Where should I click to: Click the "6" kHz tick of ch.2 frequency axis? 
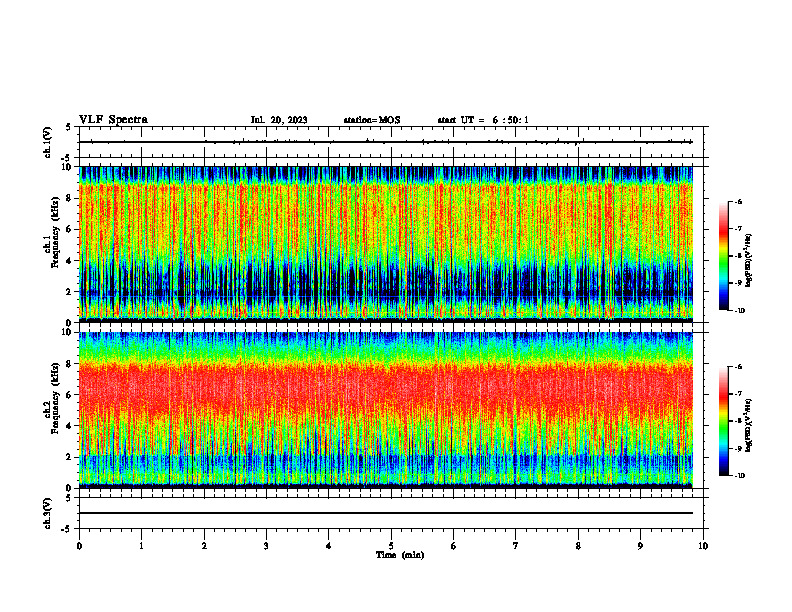[x=69, y=395]
